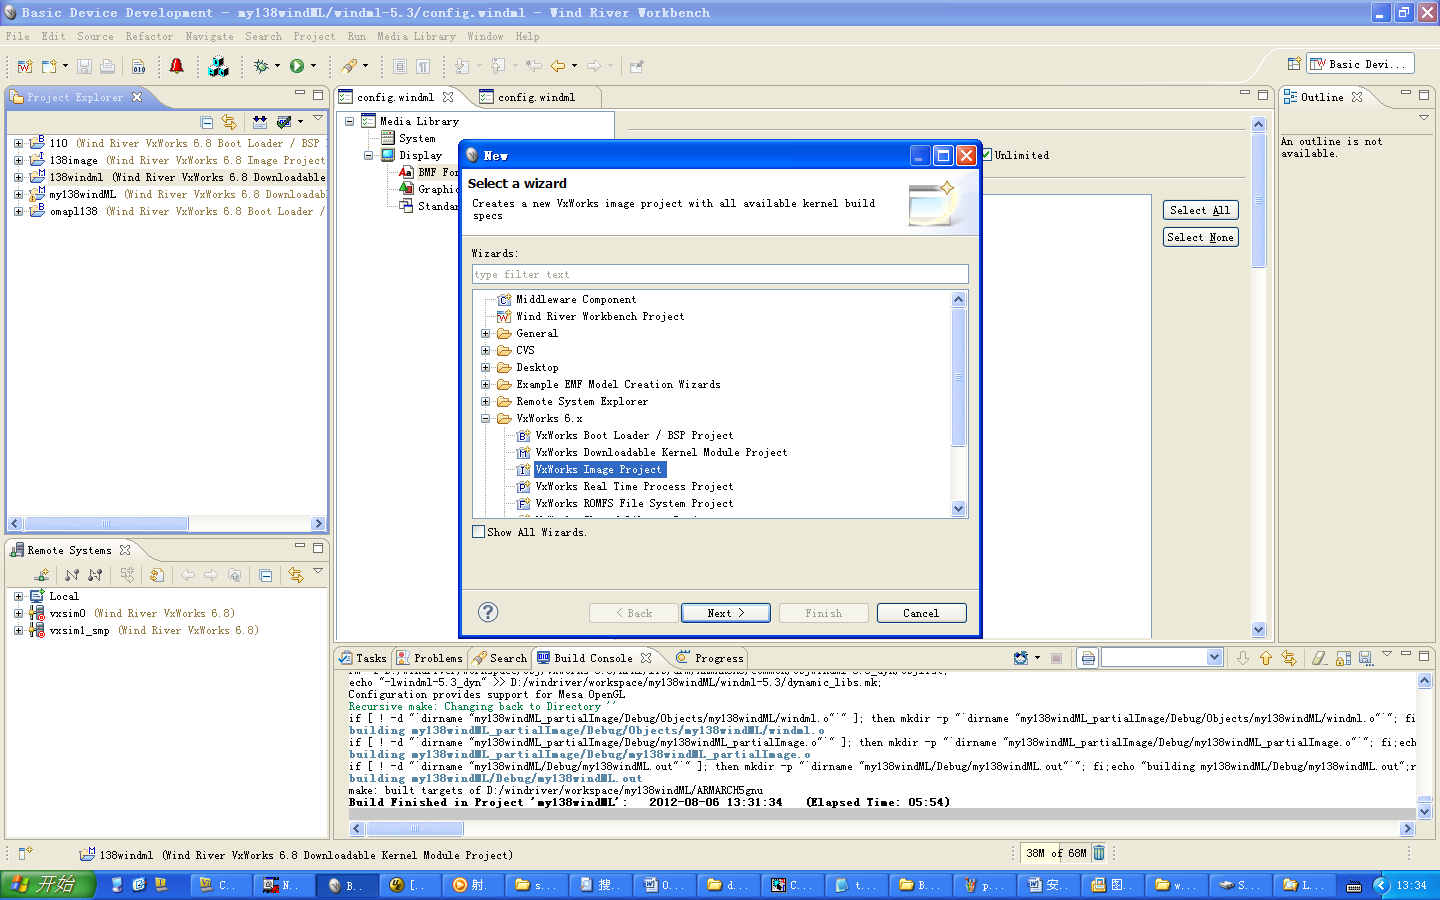Click the Print toolbar icon
This screenshot has height=900, width=1440.
[x=107, y=67]
